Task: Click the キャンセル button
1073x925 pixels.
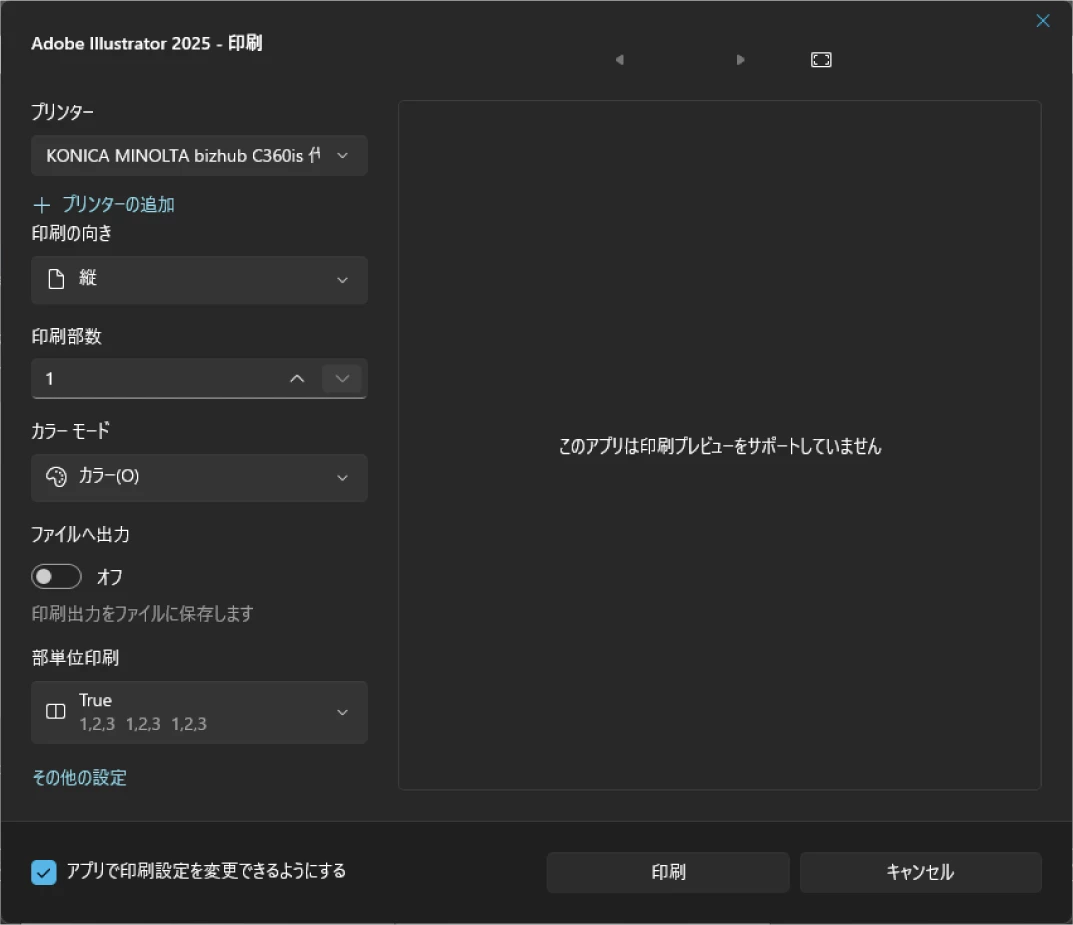Action: (x=920, y=872)
